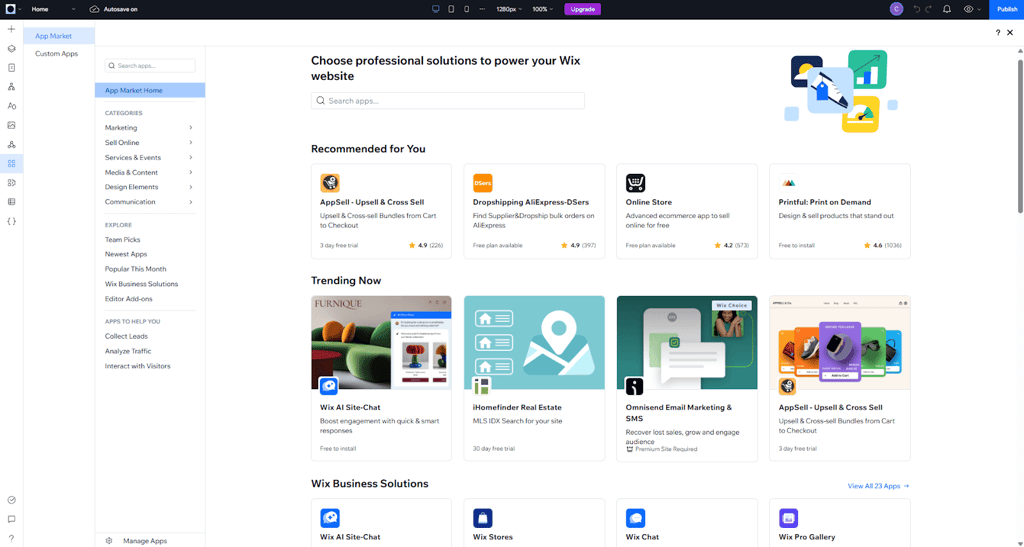Viewport: 1024px width, 547px height.
Task: Click the Autosave on indicator
Action: pyautogui.click(x=114, y=9)
